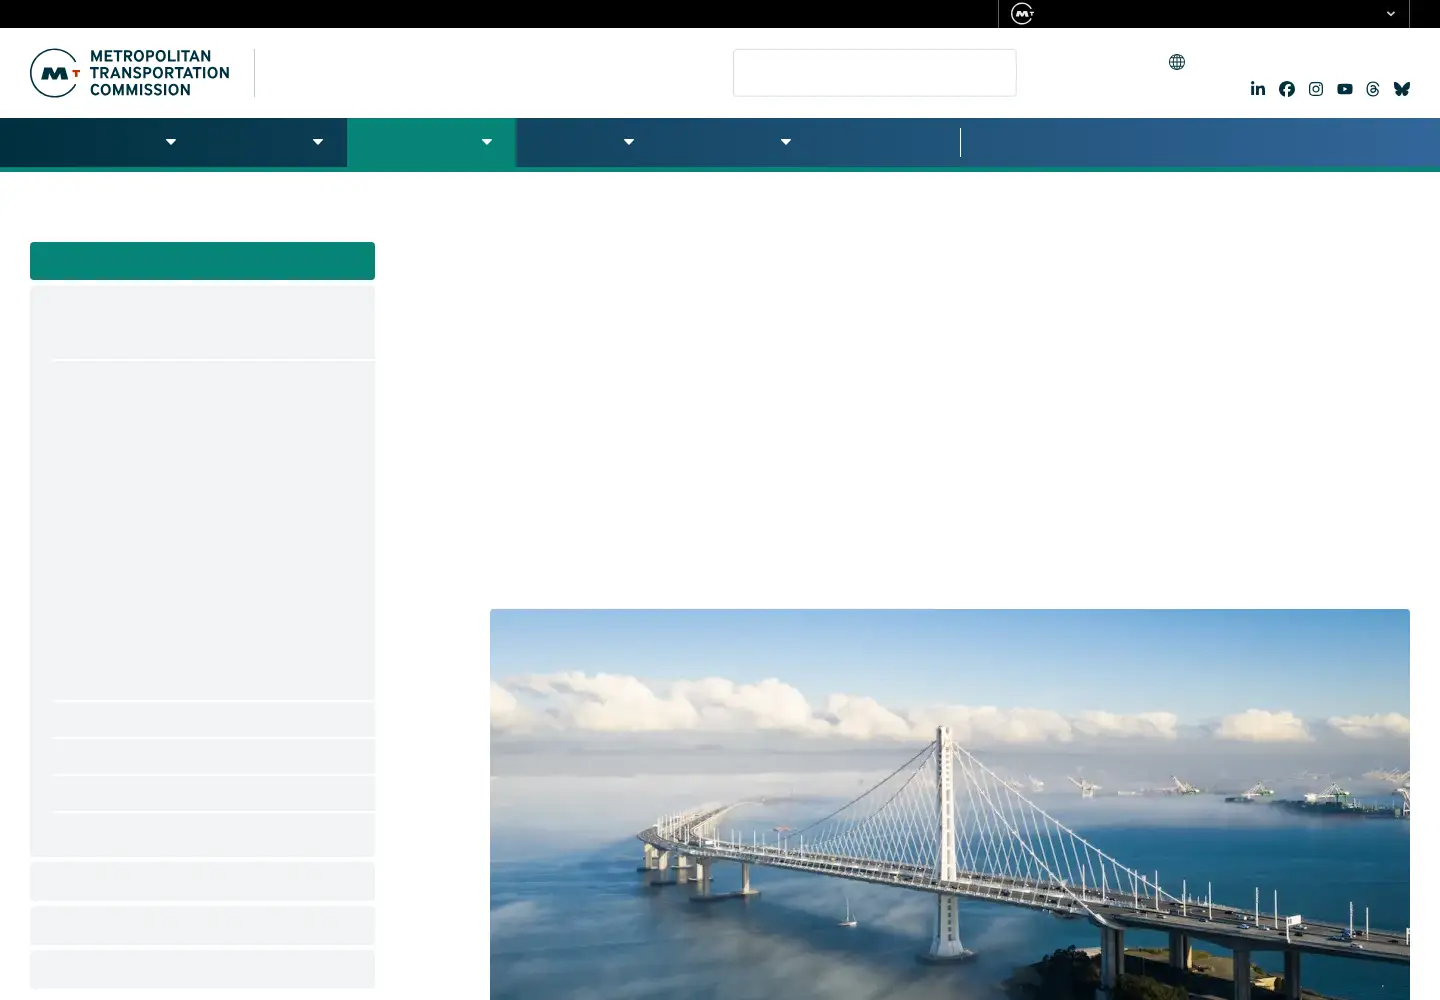Open the second main navigation dropdown arrow
This screenshot has width=1440, height=1000.
point(318,142)
